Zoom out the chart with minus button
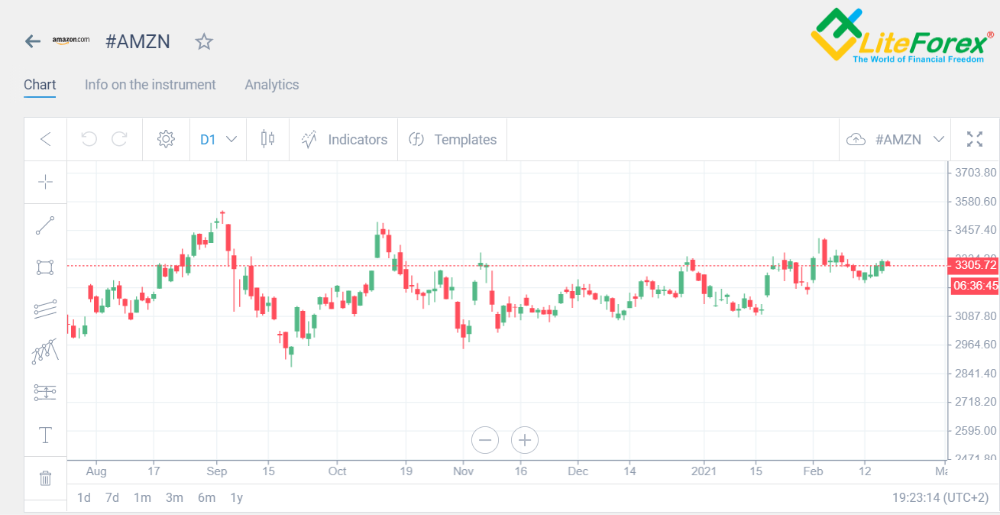 (x=485, y=440)
